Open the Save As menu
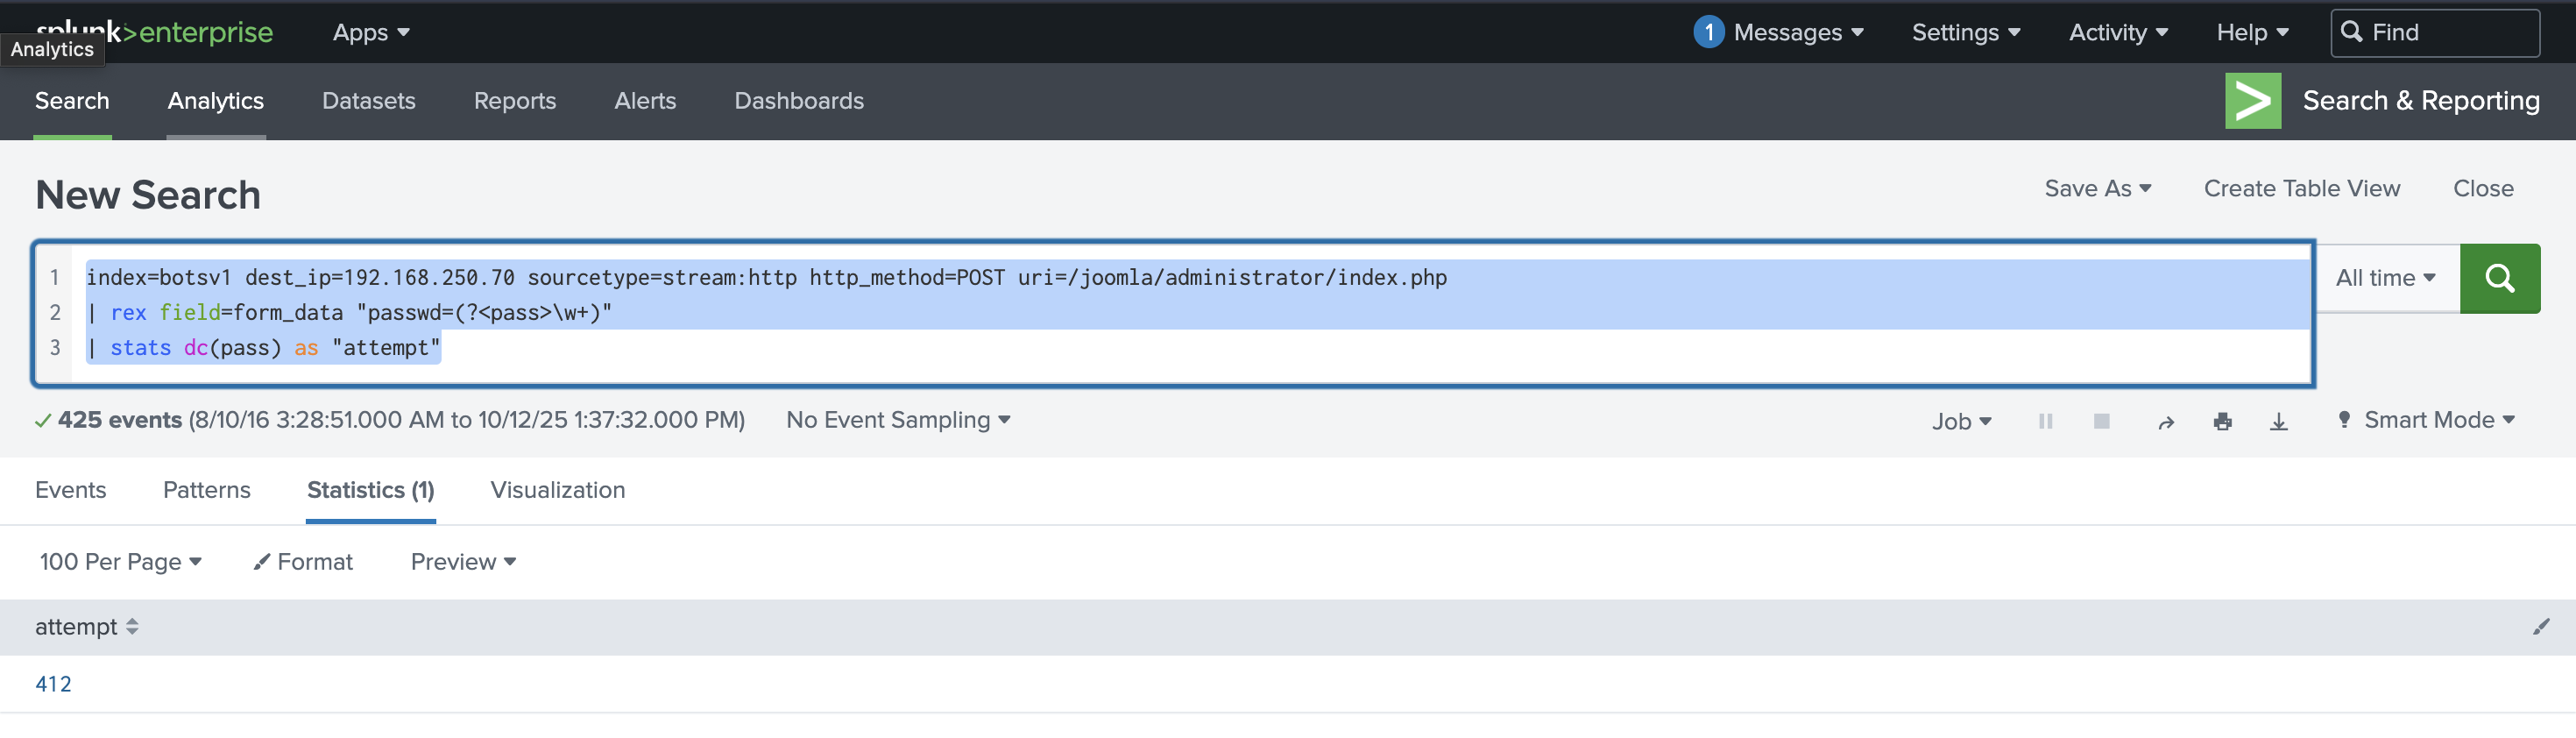Viewport: 2576px width, 738px height. (x=2097, y=189)
